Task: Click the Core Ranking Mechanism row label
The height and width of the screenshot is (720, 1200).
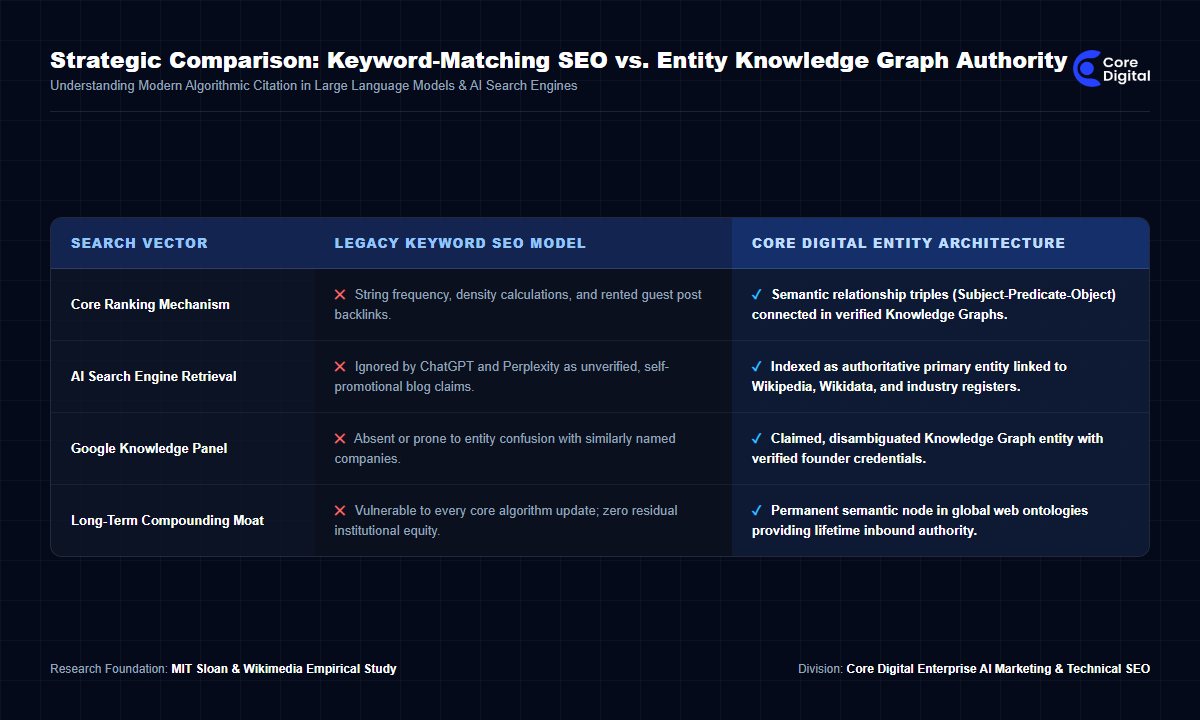Action: pos(150,305)
